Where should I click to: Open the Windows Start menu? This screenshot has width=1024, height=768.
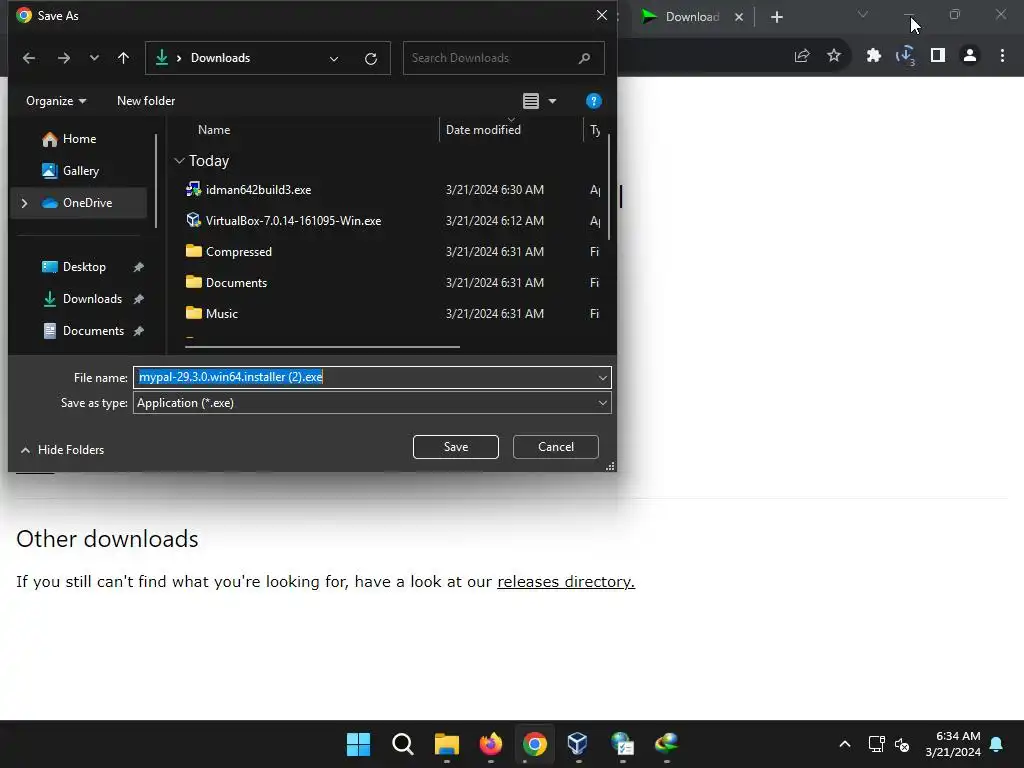pyautogui.click(x=359, y=744)
